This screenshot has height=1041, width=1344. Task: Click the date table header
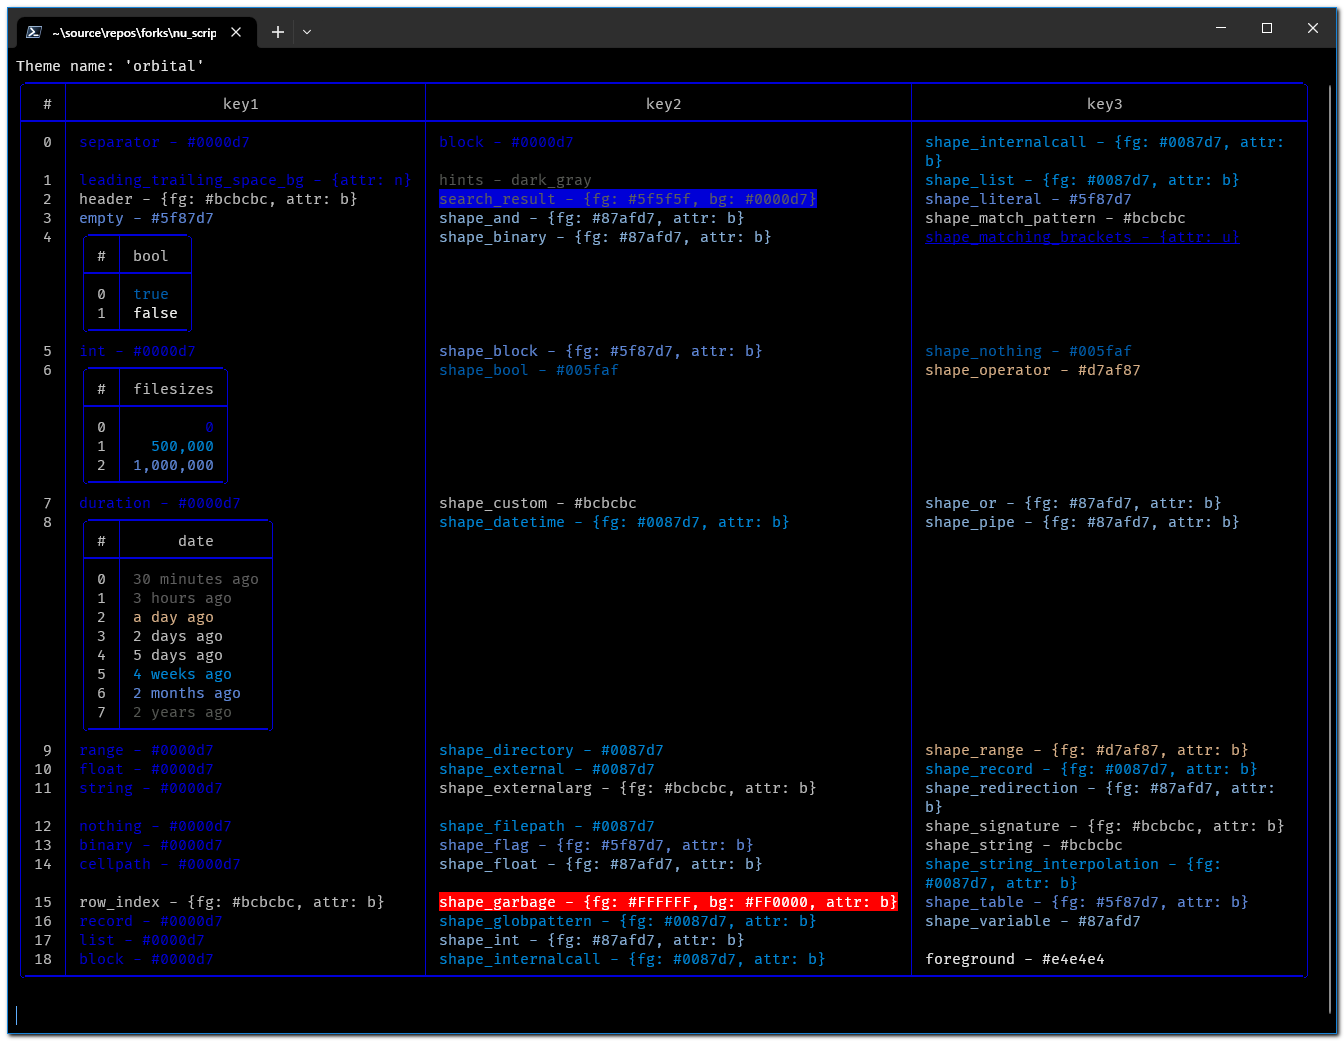tap(196, 541)
